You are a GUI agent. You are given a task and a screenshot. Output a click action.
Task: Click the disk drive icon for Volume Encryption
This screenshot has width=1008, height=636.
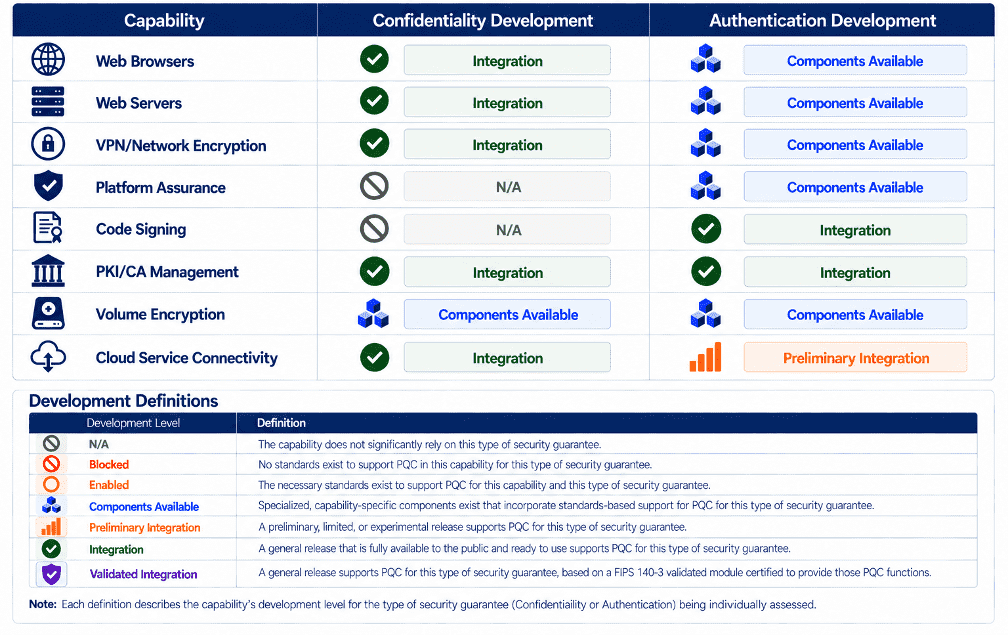click(x=48, y=313)
